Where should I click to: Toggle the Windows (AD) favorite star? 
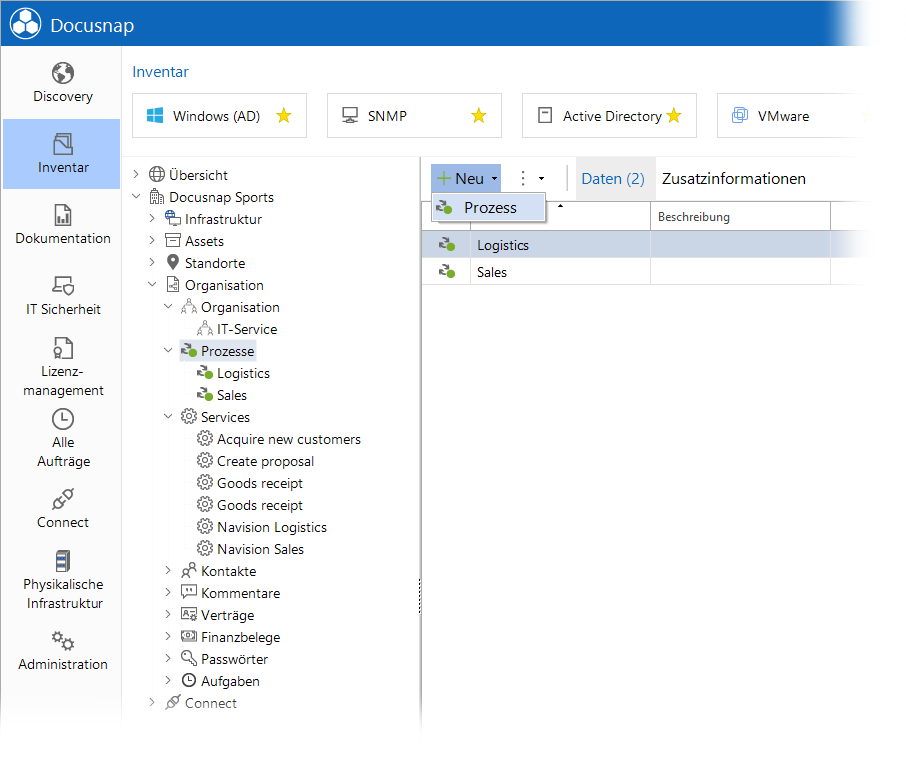[x=284, y=116]
